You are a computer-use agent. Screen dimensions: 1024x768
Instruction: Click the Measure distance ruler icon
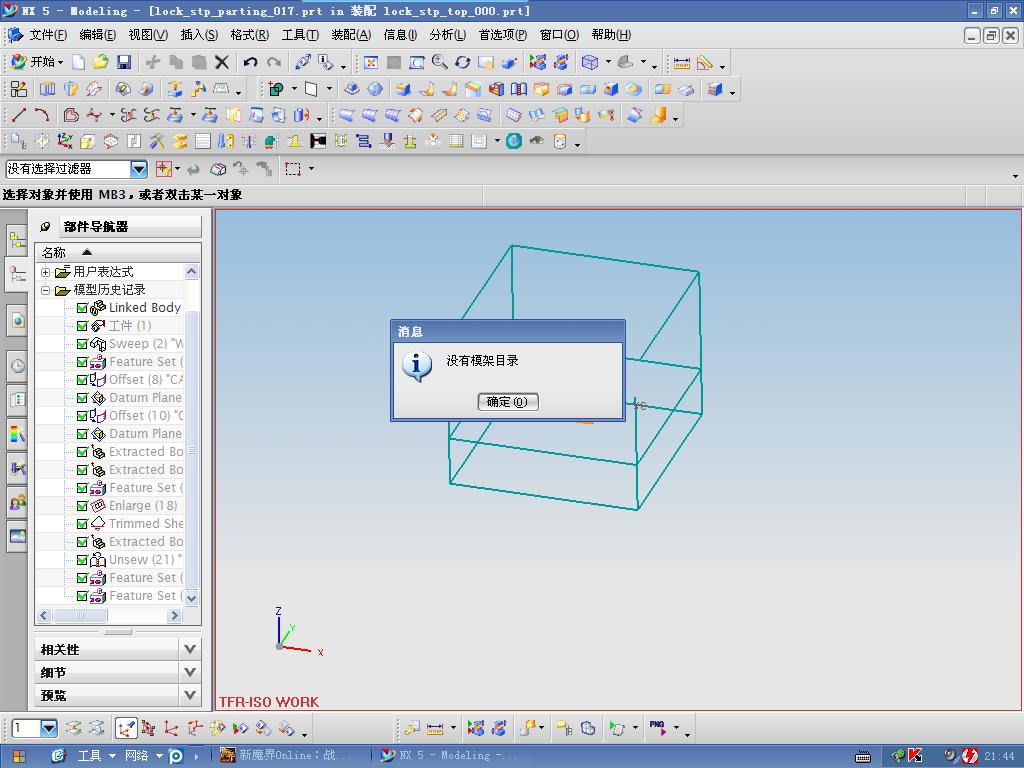[x=682, y=63]
